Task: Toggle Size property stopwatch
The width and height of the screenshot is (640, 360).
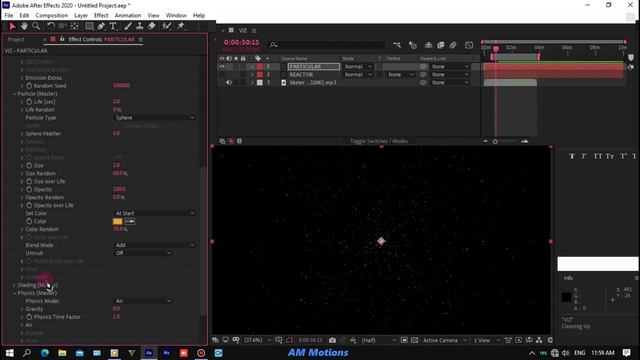Action: coord(29,165)
